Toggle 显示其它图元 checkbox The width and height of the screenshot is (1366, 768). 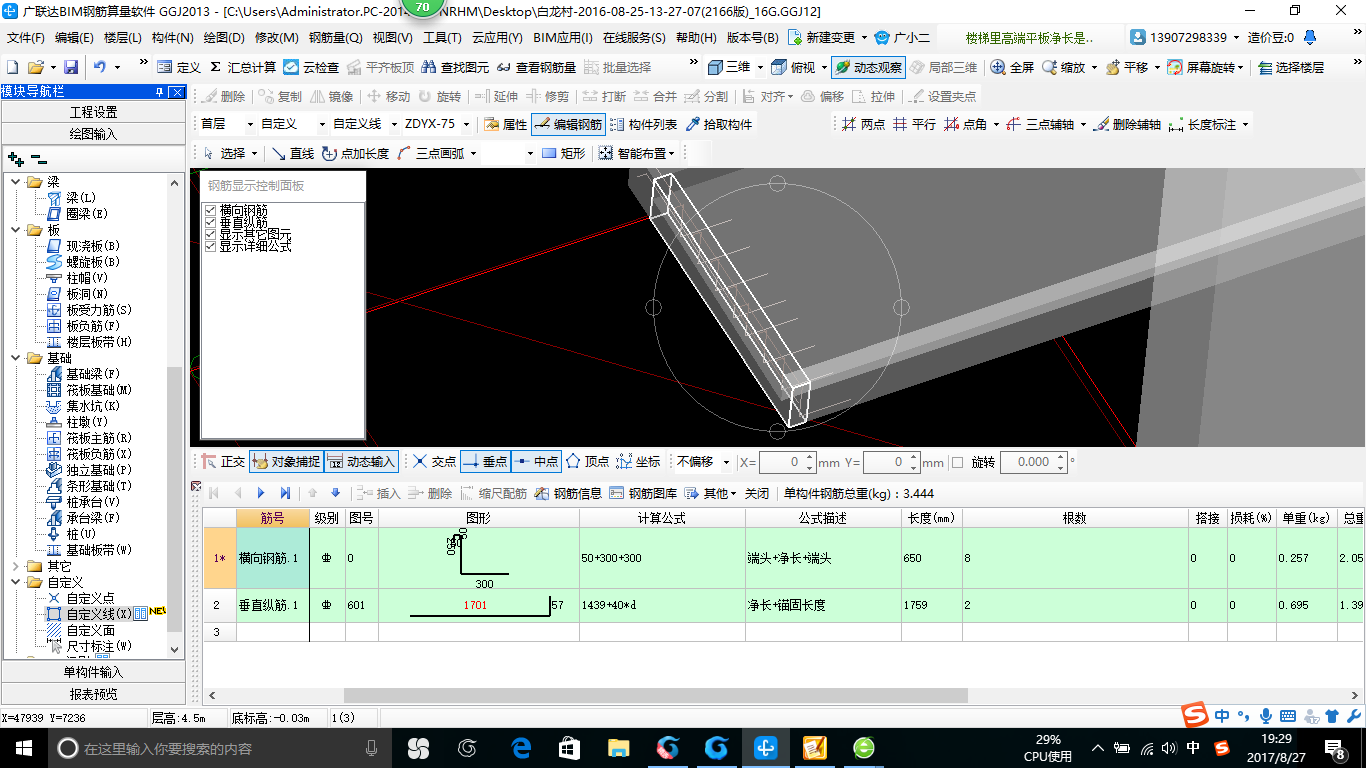(210, 234)
